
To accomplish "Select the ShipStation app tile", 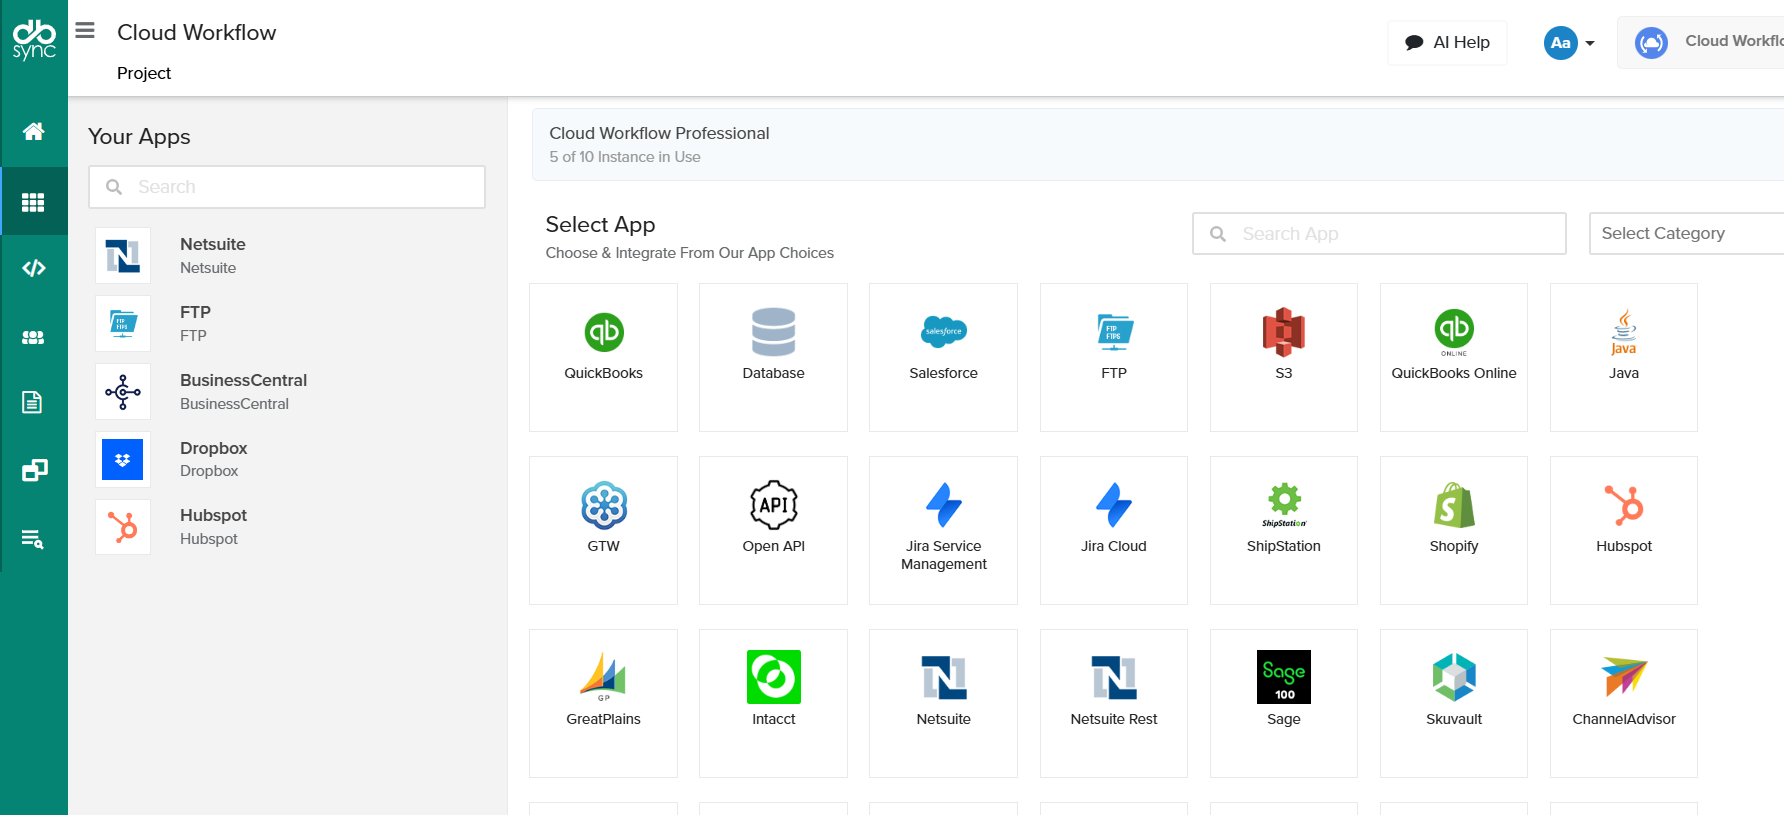I will tap(1284, 530).
